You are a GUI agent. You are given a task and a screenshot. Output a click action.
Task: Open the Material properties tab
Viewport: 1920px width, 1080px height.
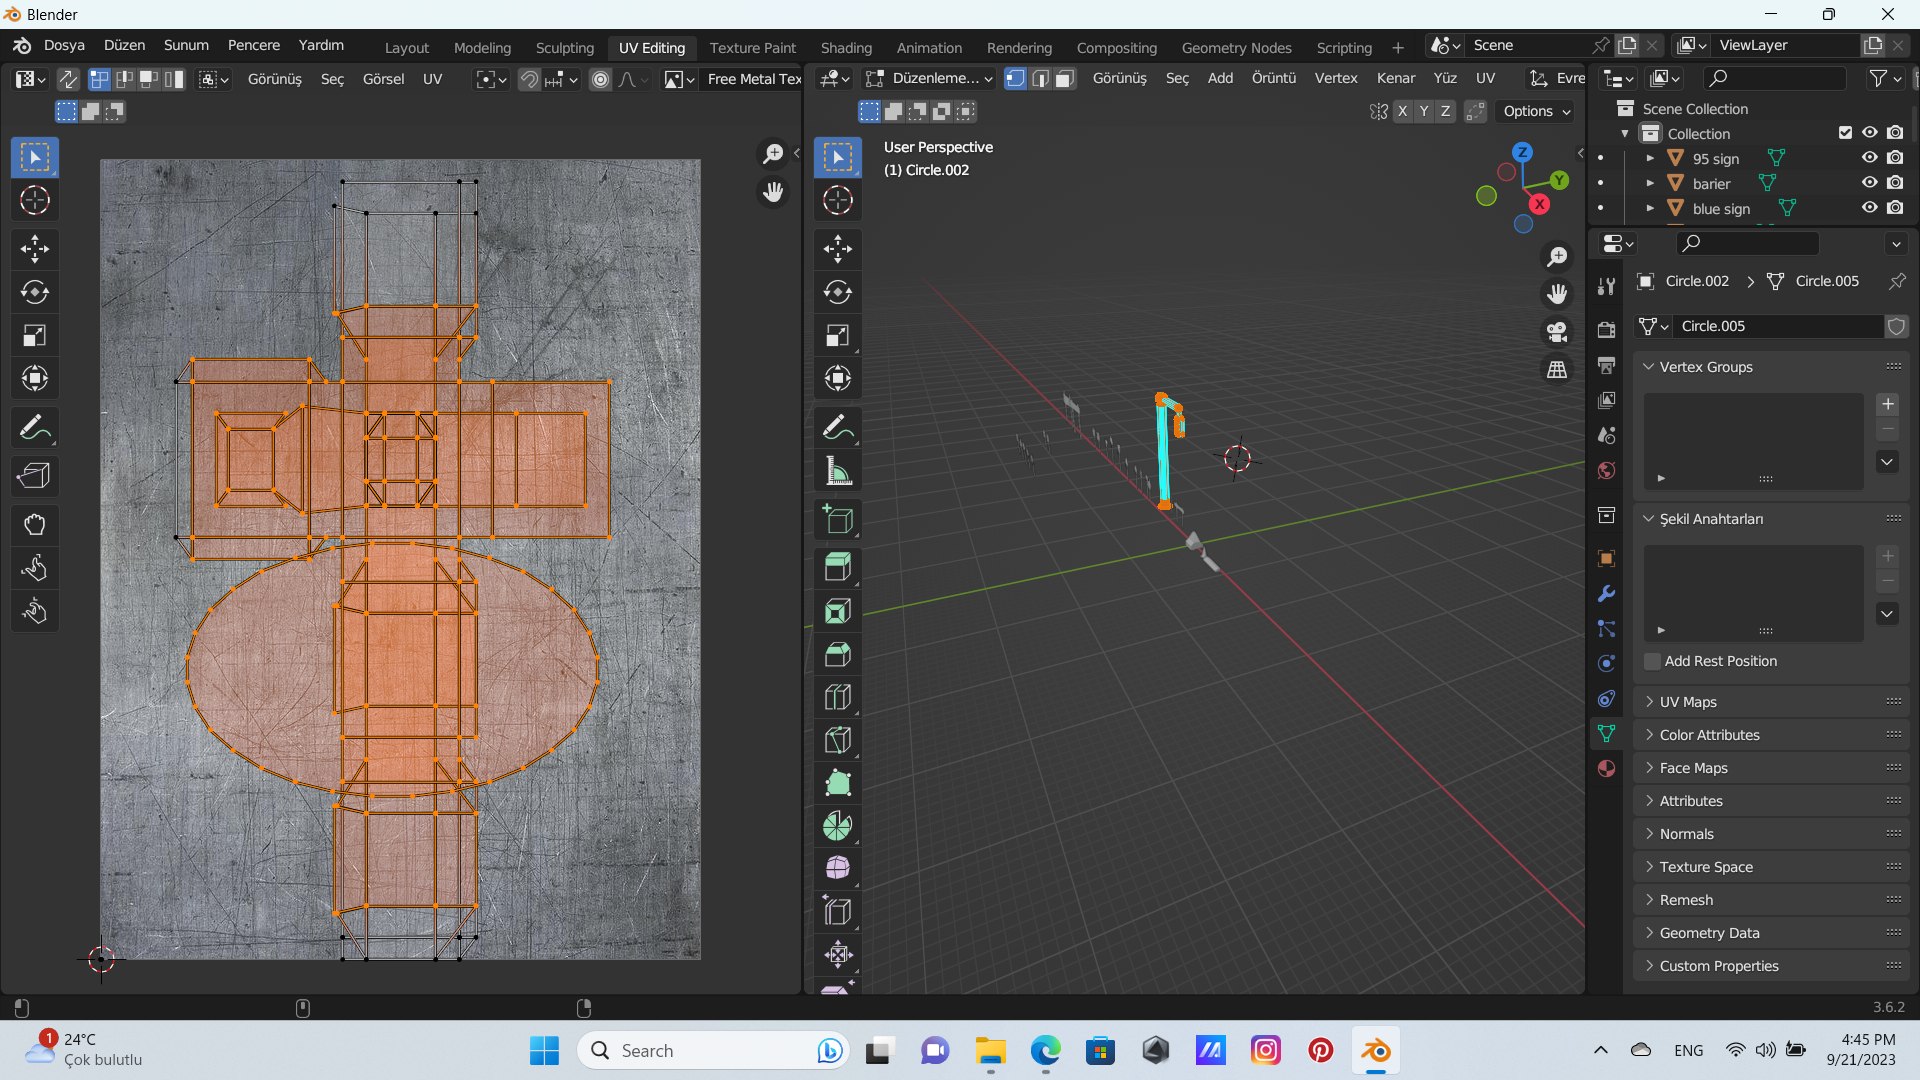pos(1607,768)
